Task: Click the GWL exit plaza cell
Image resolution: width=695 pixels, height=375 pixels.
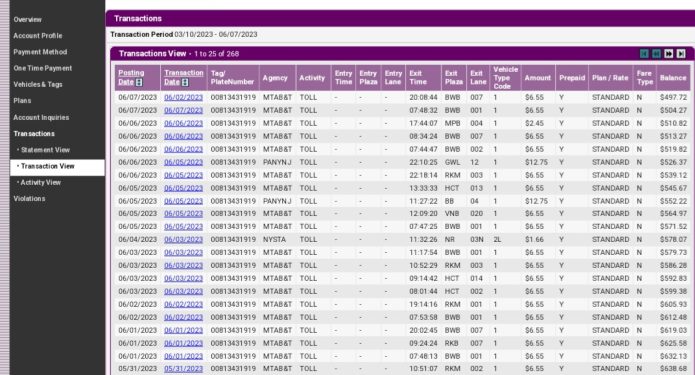Action: click(x=453, y=162)
